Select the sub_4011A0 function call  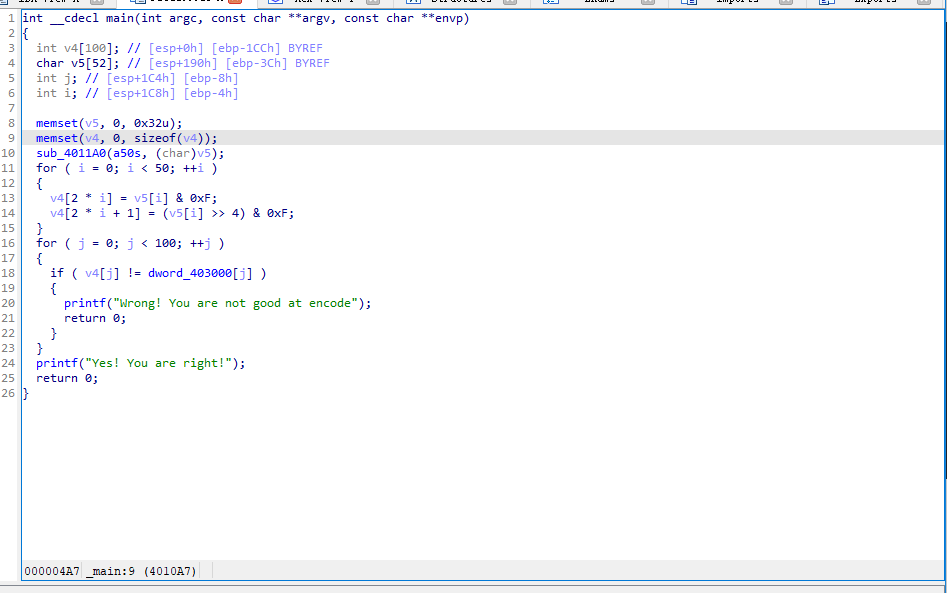click(x=76, y=153)
